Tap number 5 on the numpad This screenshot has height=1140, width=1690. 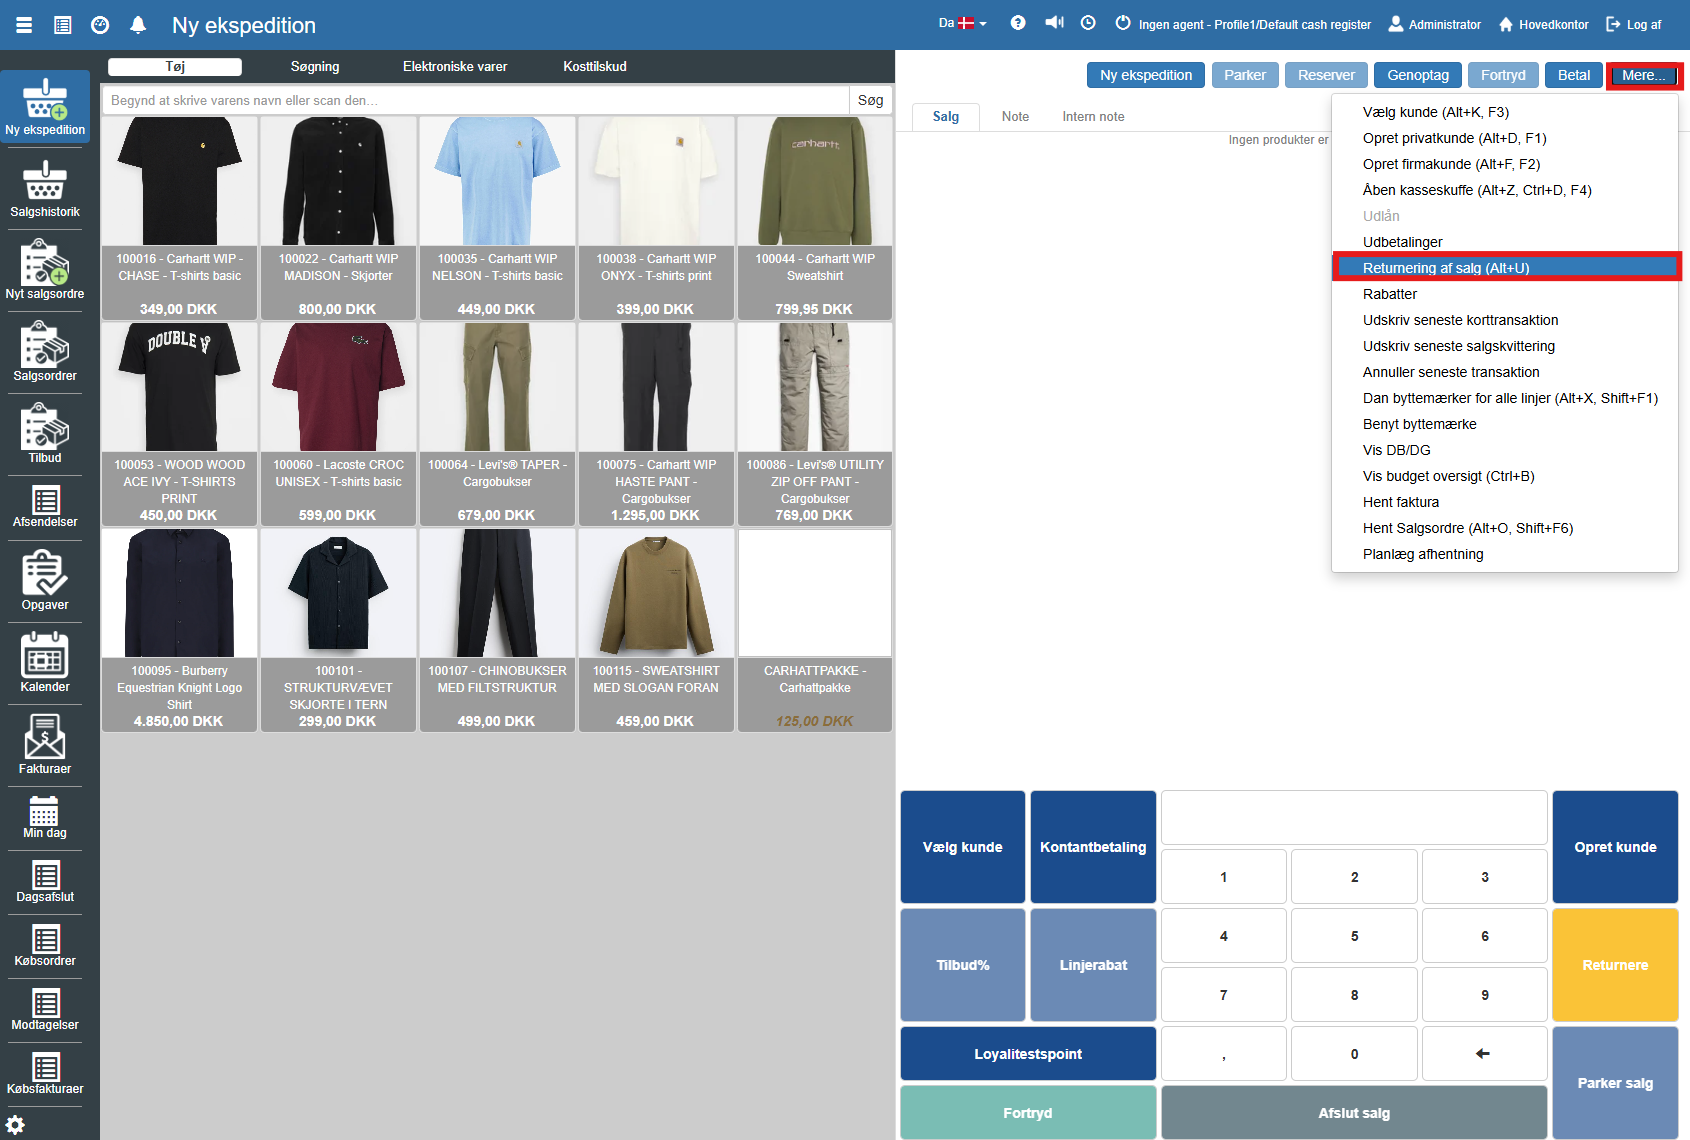pos(1354,936)
